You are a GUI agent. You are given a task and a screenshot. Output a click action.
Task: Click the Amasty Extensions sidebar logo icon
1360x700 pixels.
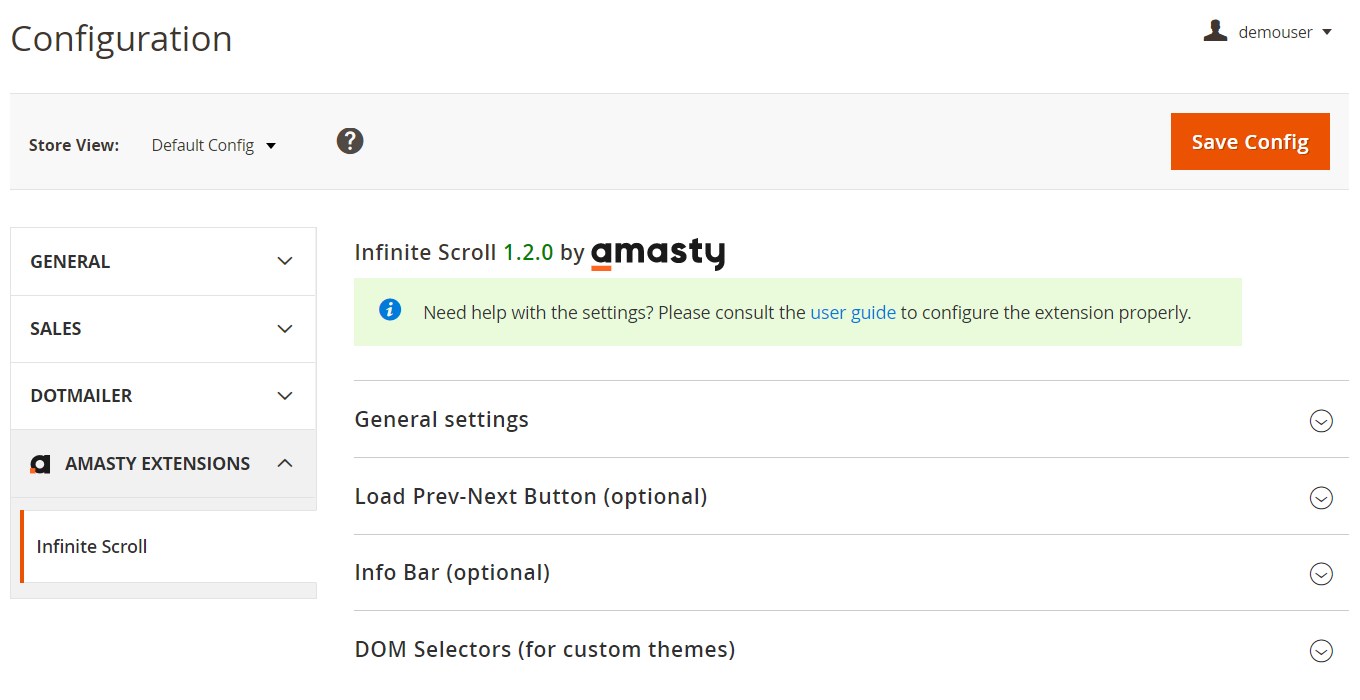pos(40,464)
